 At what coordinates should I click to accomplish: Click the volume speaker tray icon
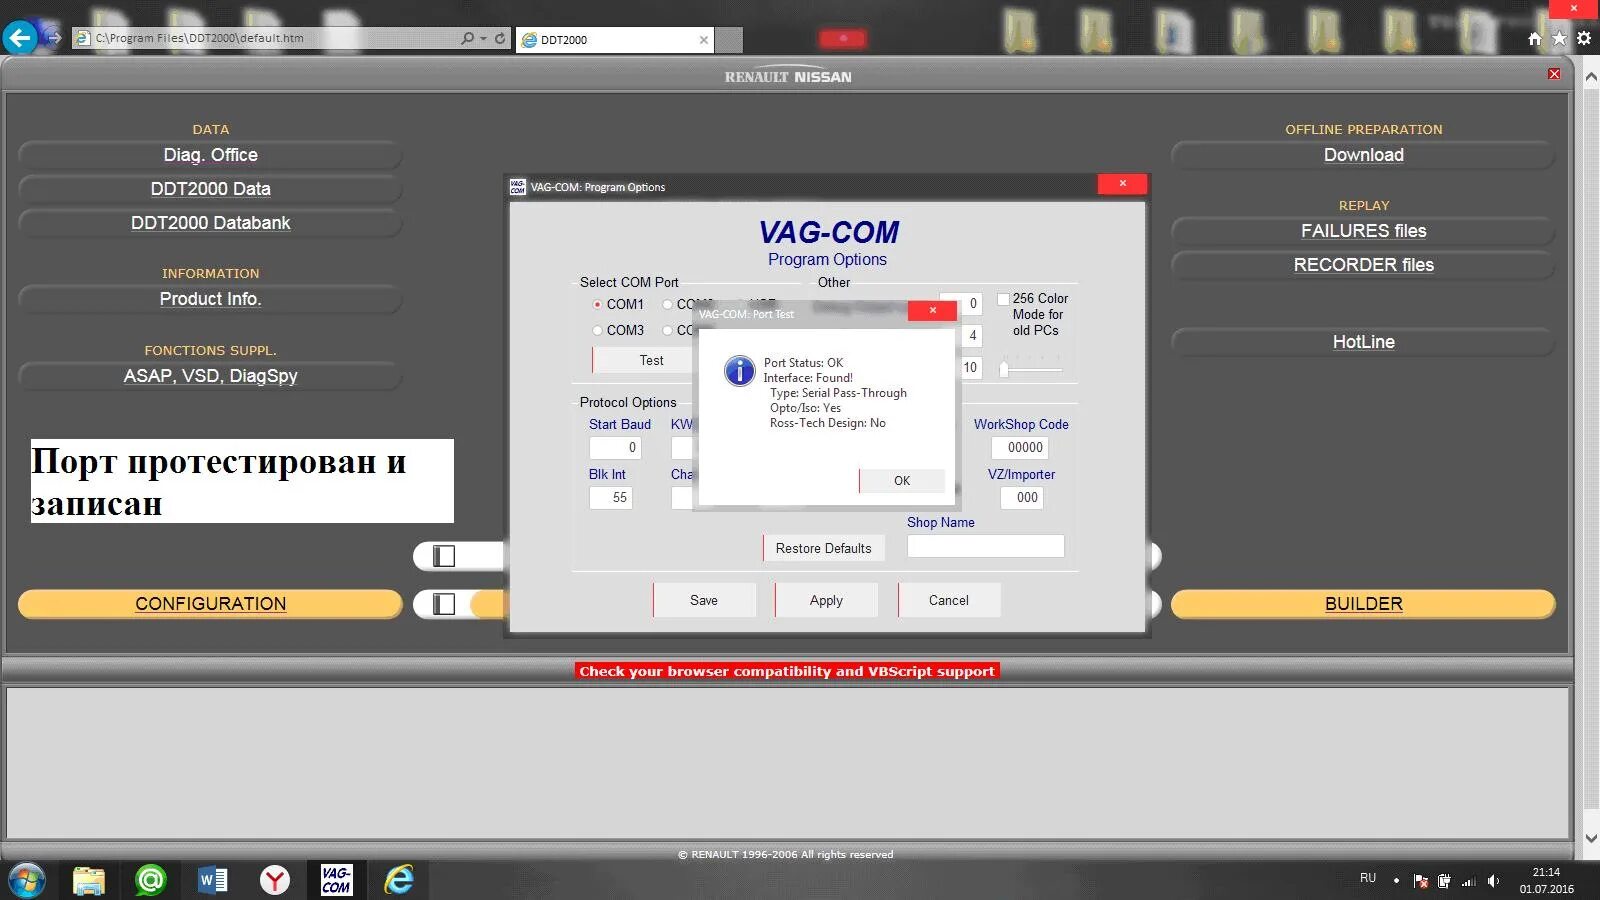point(1493,881)
